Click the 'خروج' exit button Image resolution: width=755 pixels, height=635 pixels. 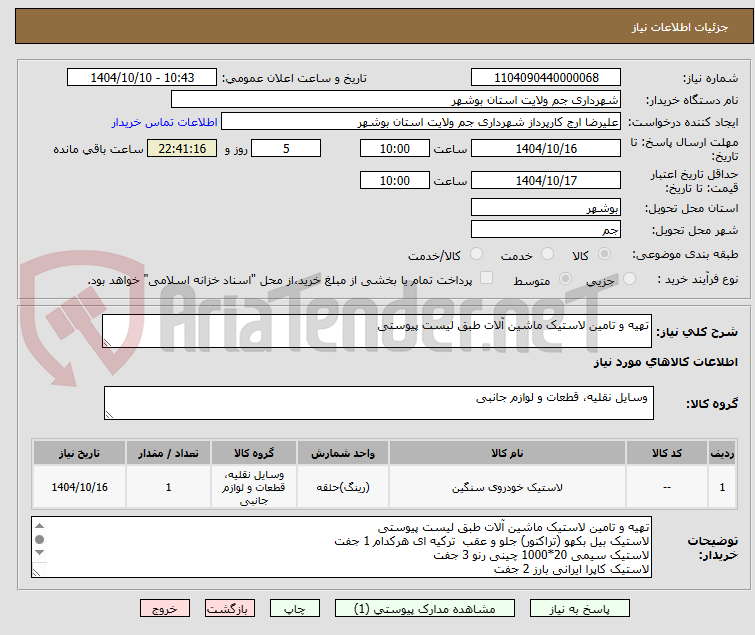[165, 609]
